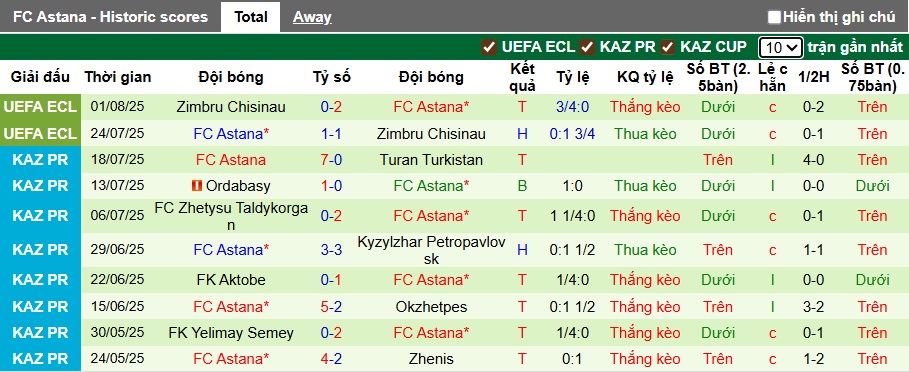Open the FK Yelimay Semey team link
This screenshot has height=372, width=909.
tap(231, 333)
